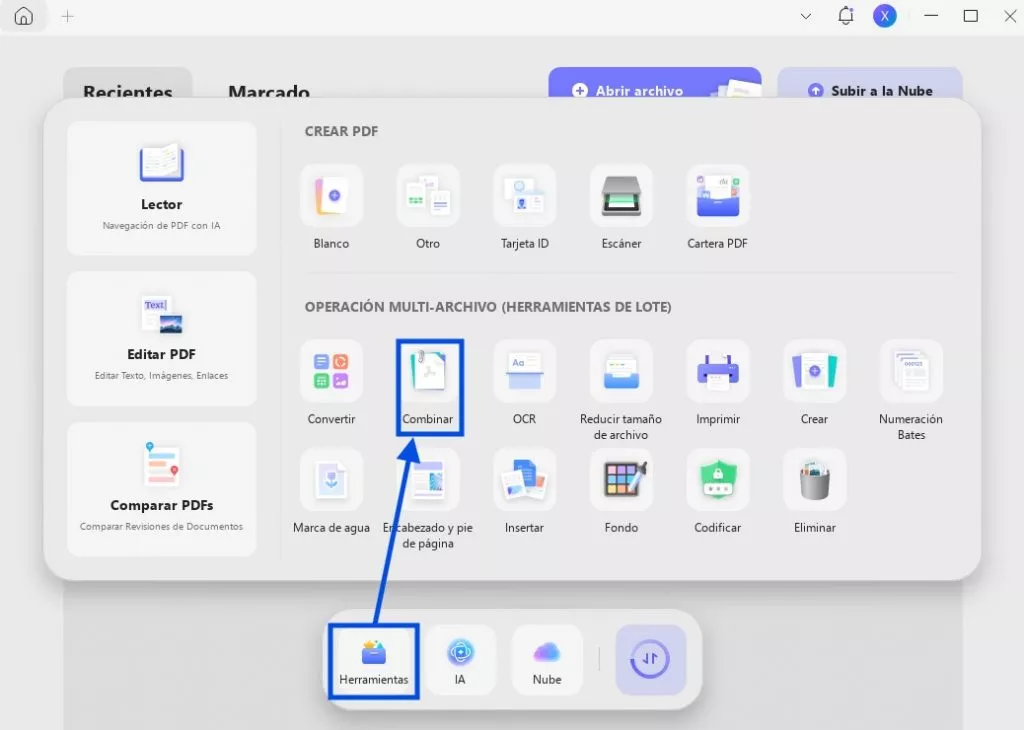Minimize the application window
The image size is (1024, 730).
[931, 16]
